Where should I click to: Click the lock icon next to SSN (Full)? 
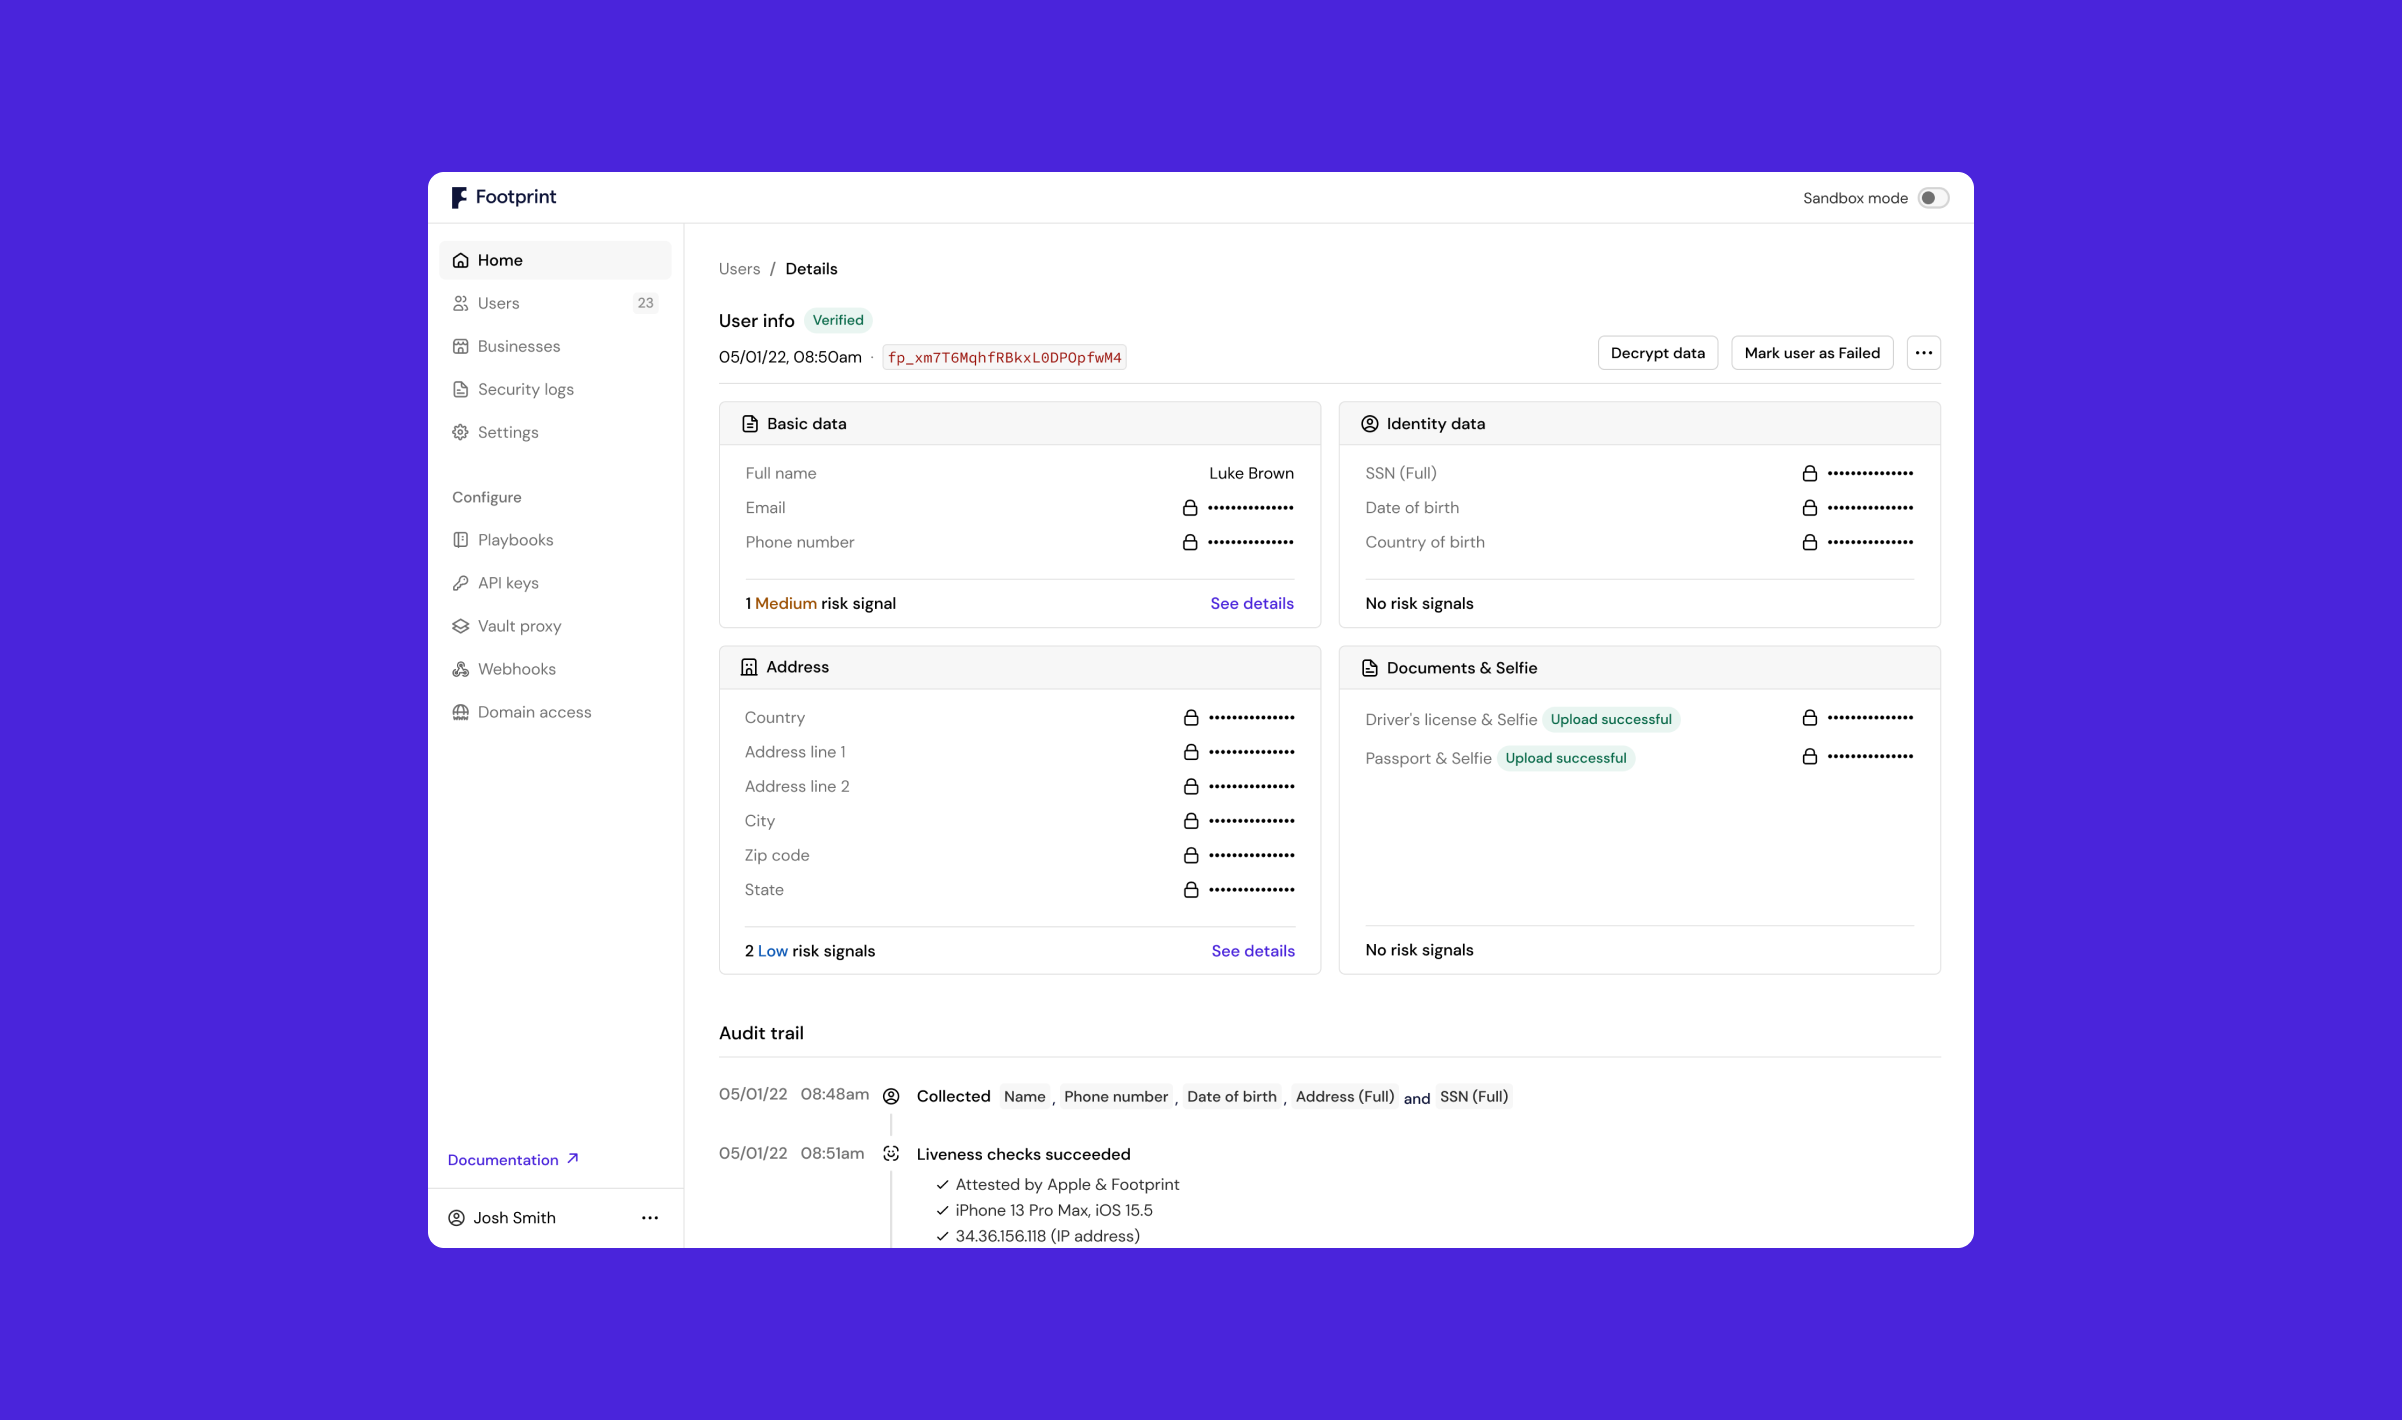tap(1809, 473)
